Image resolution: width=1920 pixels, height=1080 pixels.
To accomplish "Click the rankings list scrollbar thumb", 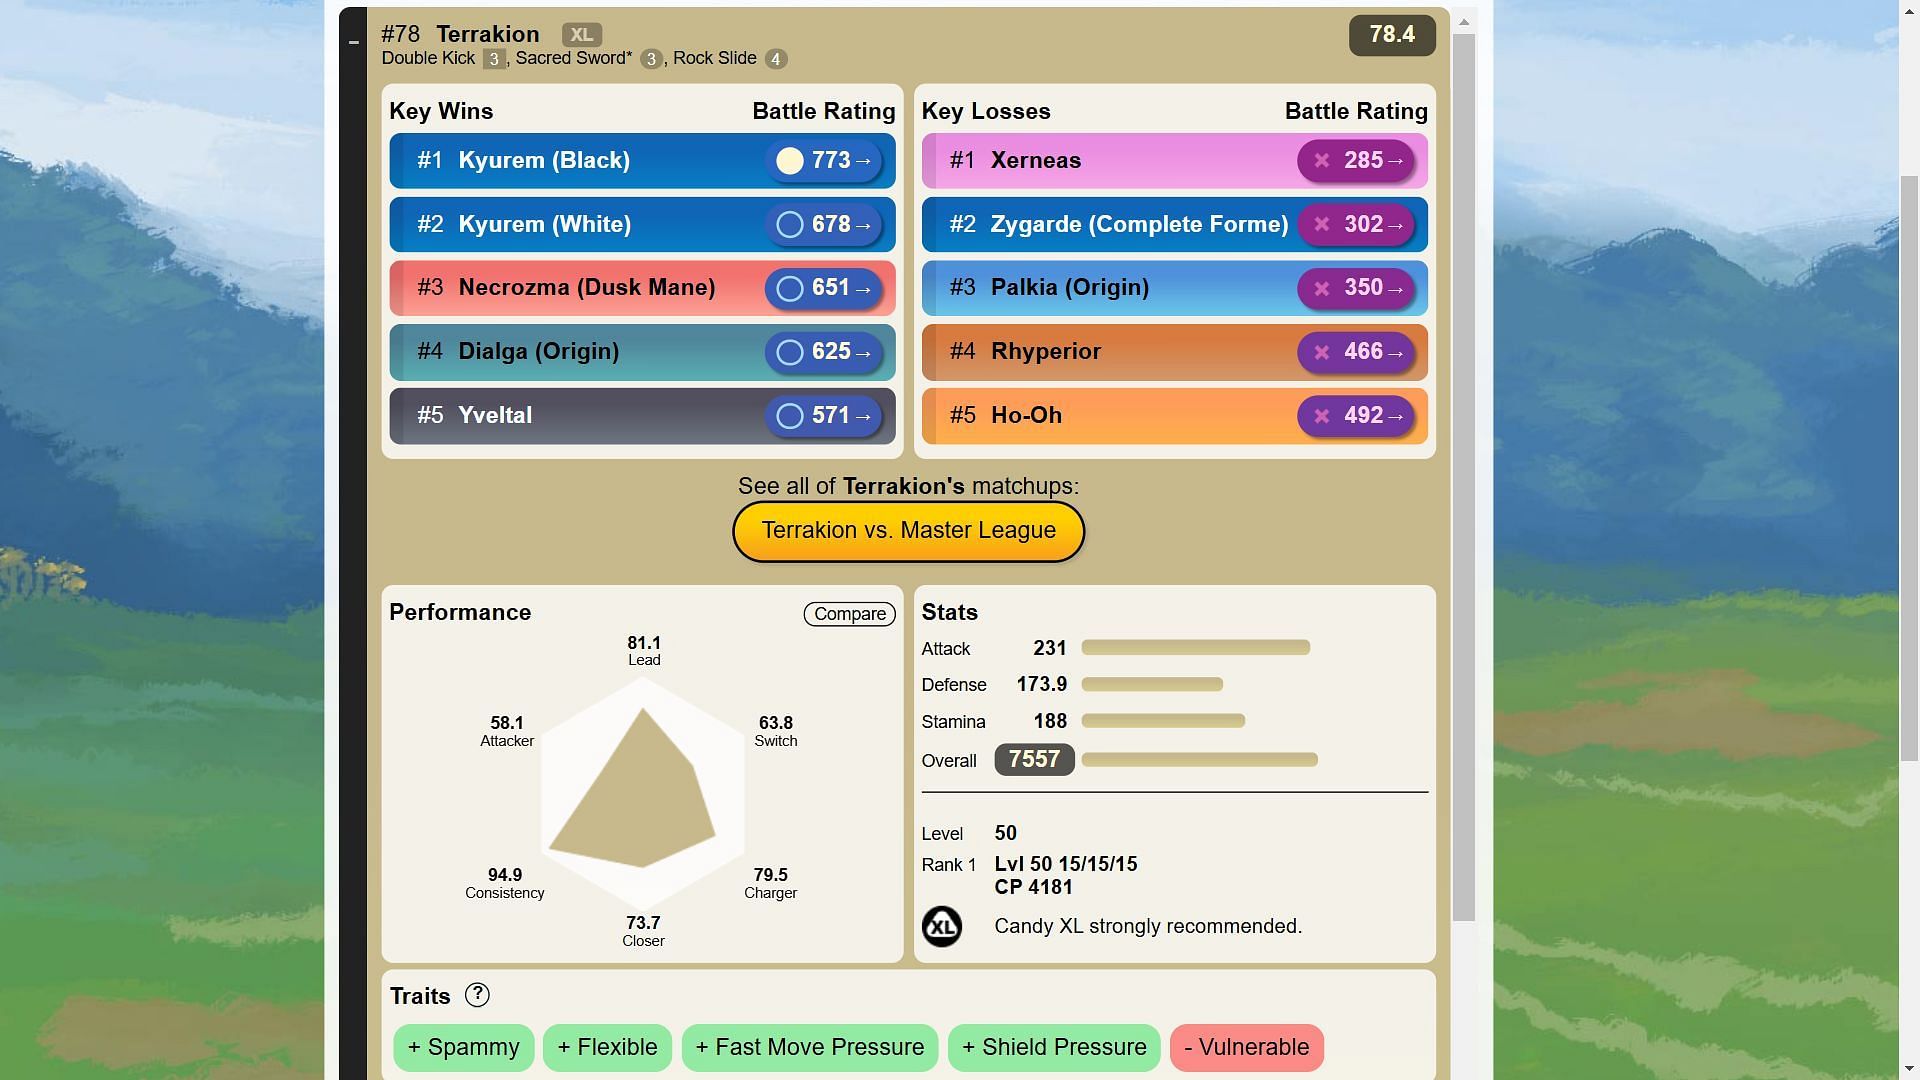I will pos(1464,478).
